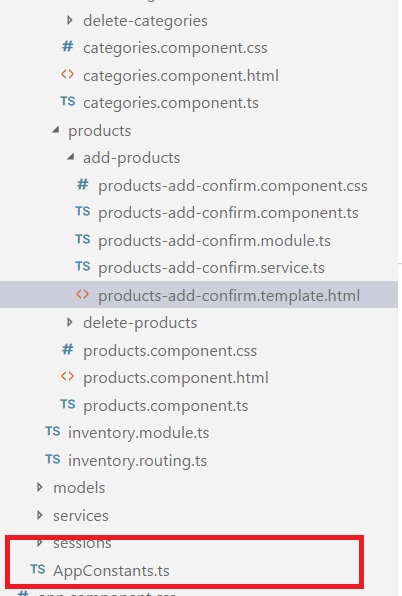Open products-add-confirm.component.ts file
The height and width of the screenshot is (596, 402).
coord(228,213)
